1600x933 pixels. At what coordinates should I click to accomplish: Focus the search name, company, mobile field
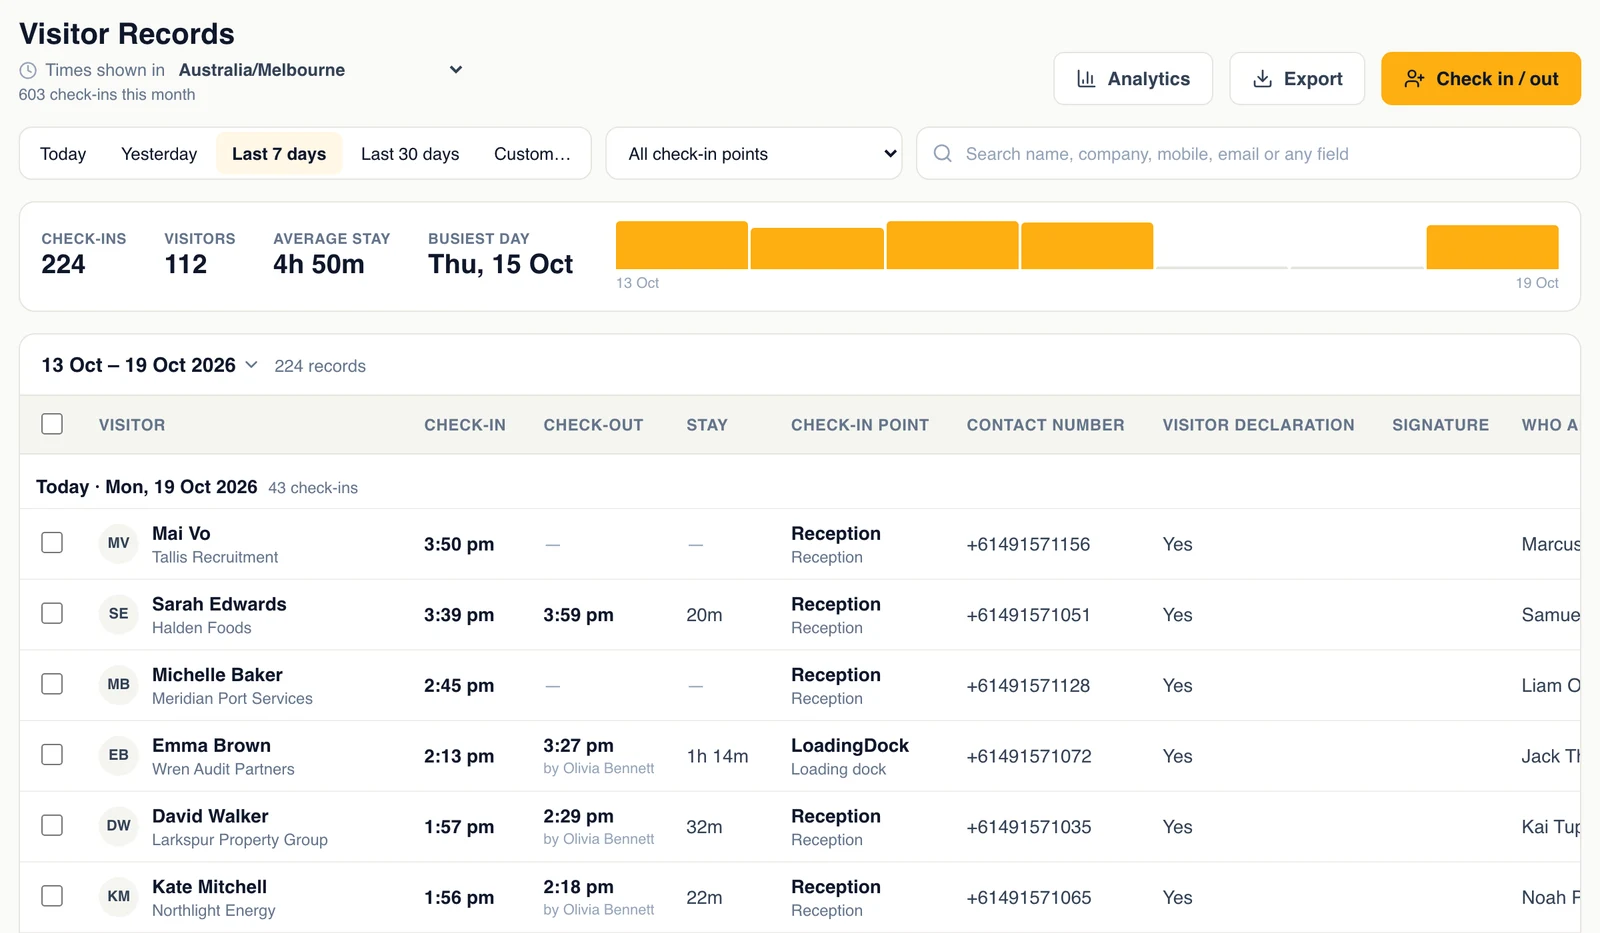pyautogui.click(x=1248, y=154)
